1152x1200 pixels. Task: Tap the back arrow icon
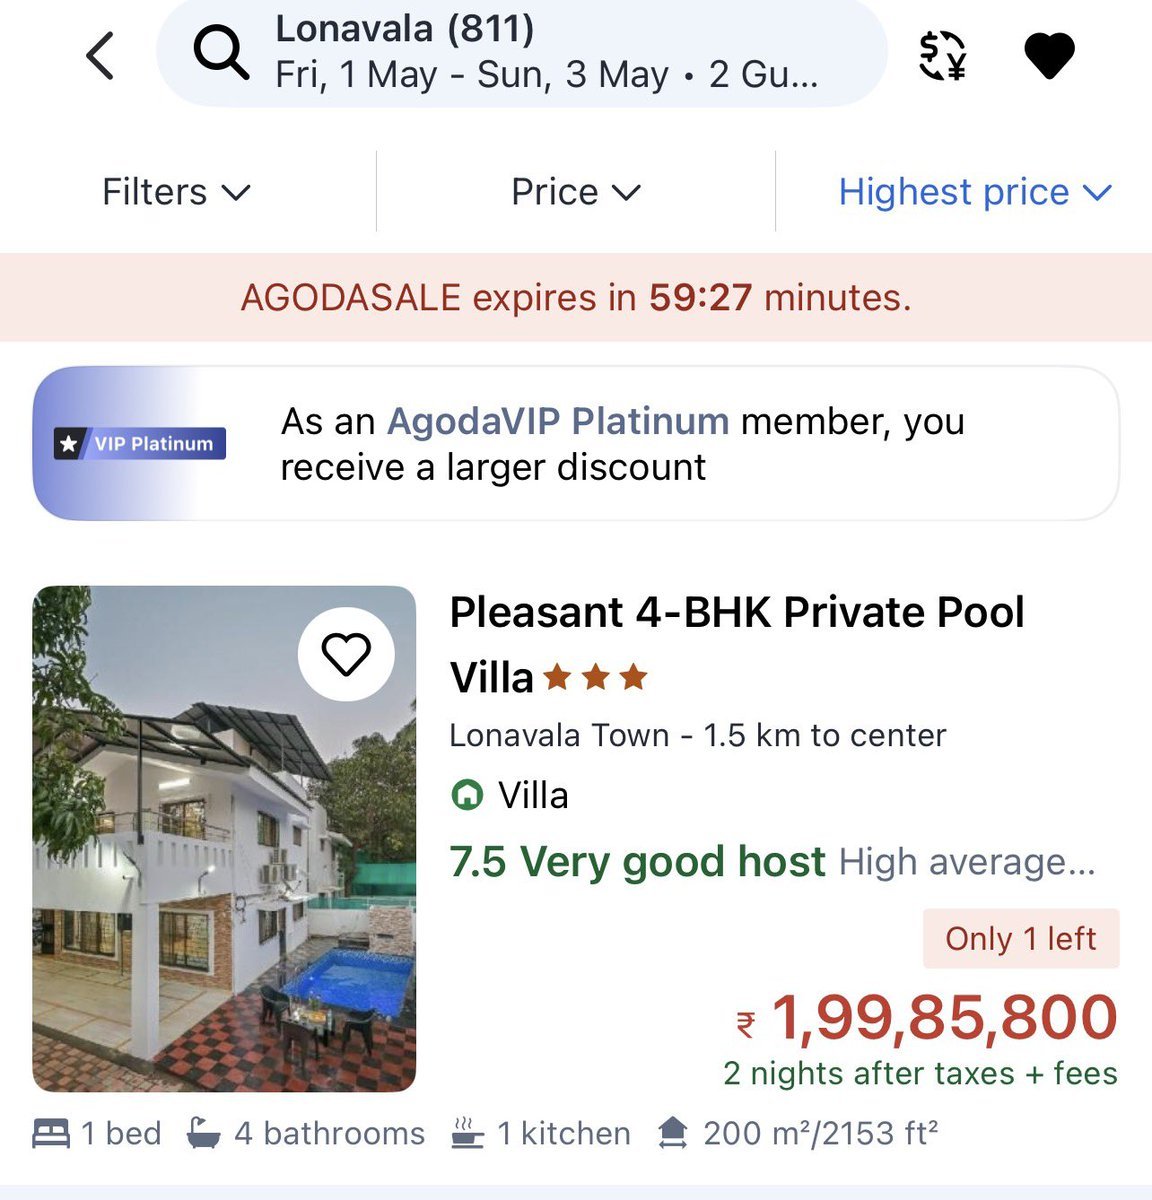101,55
